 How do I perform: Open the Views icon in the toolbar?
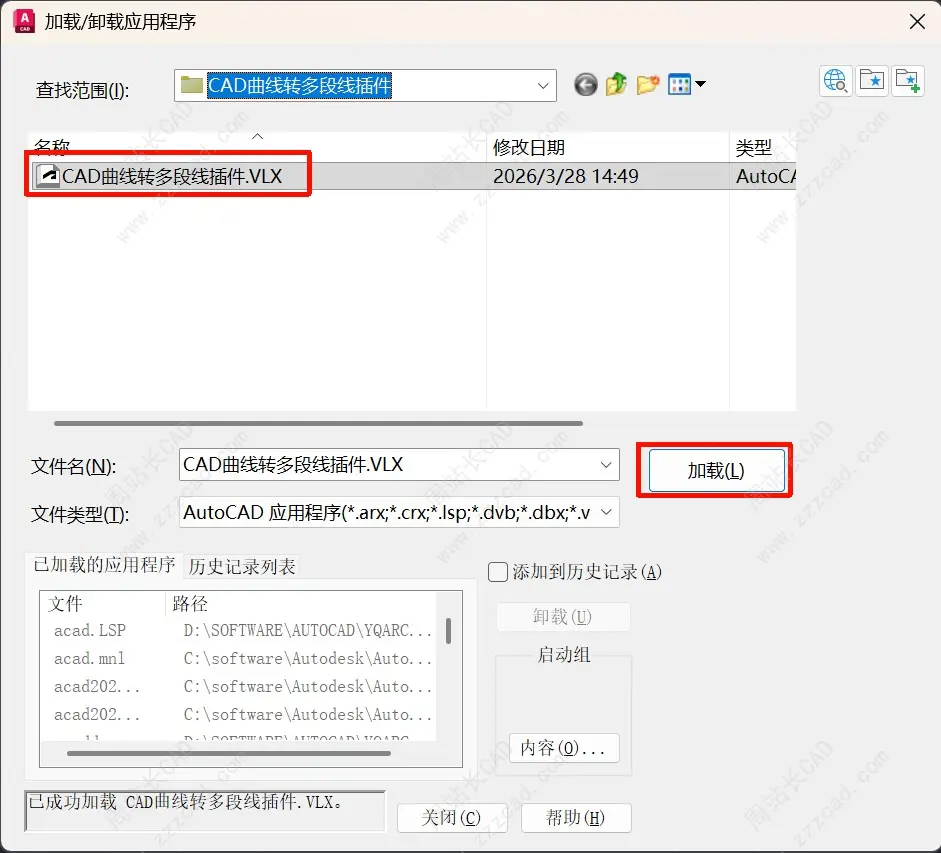point(679,84)
